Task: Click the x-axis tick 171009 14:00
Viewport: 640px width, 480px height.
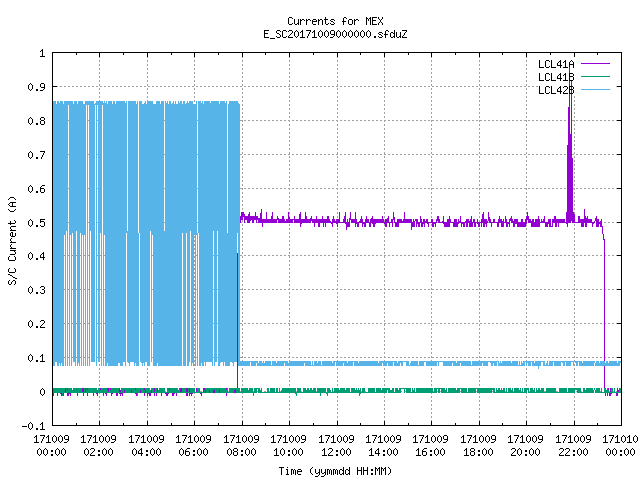Action: 383,446
